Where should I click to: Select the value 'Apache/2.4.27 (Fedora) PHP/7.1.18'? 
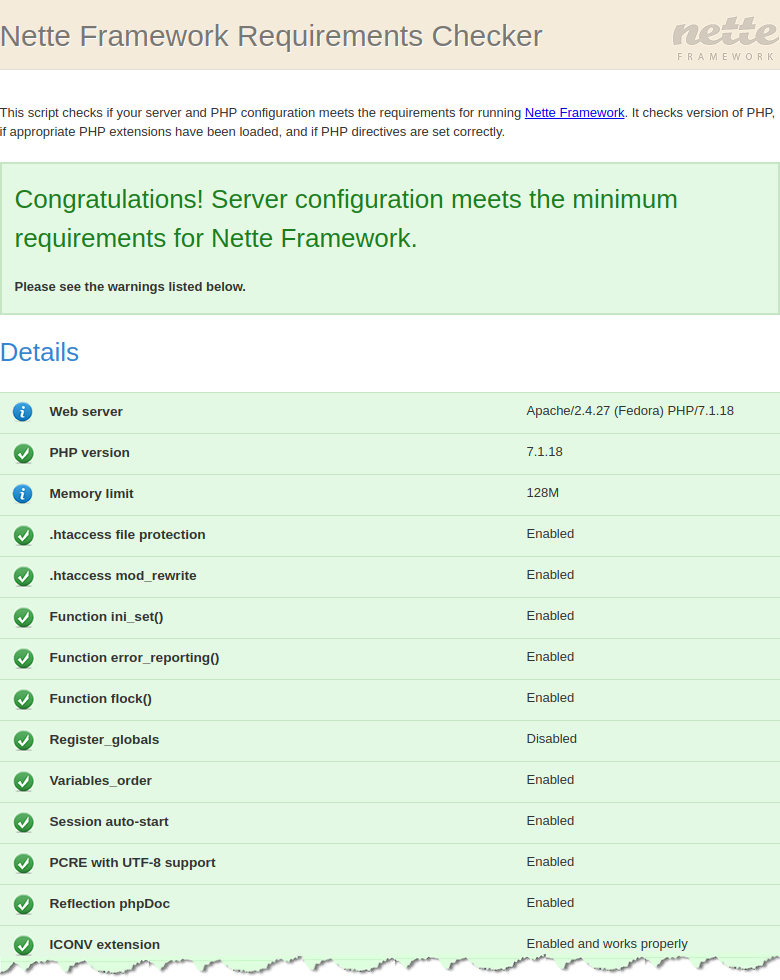point(630,411)
